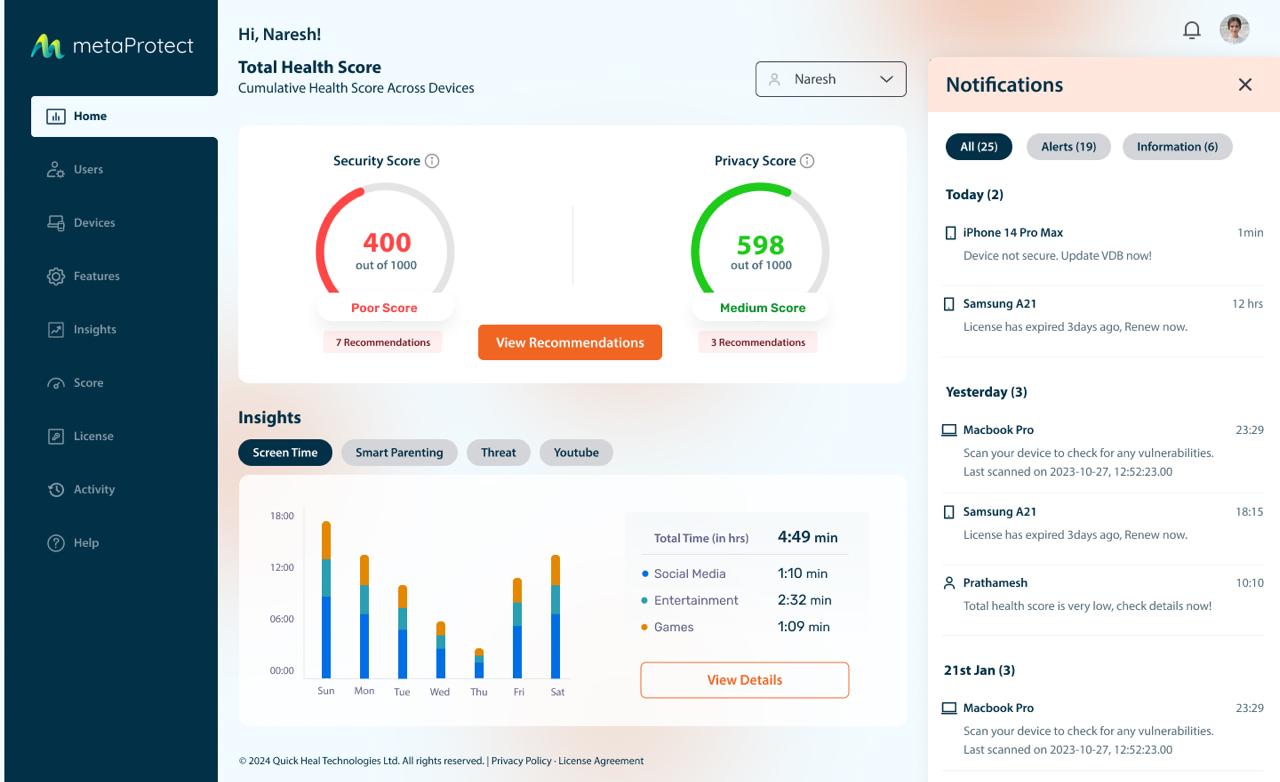Filter notifications by Information (6)
The image size is (1280, 782).
(1177, 147)
